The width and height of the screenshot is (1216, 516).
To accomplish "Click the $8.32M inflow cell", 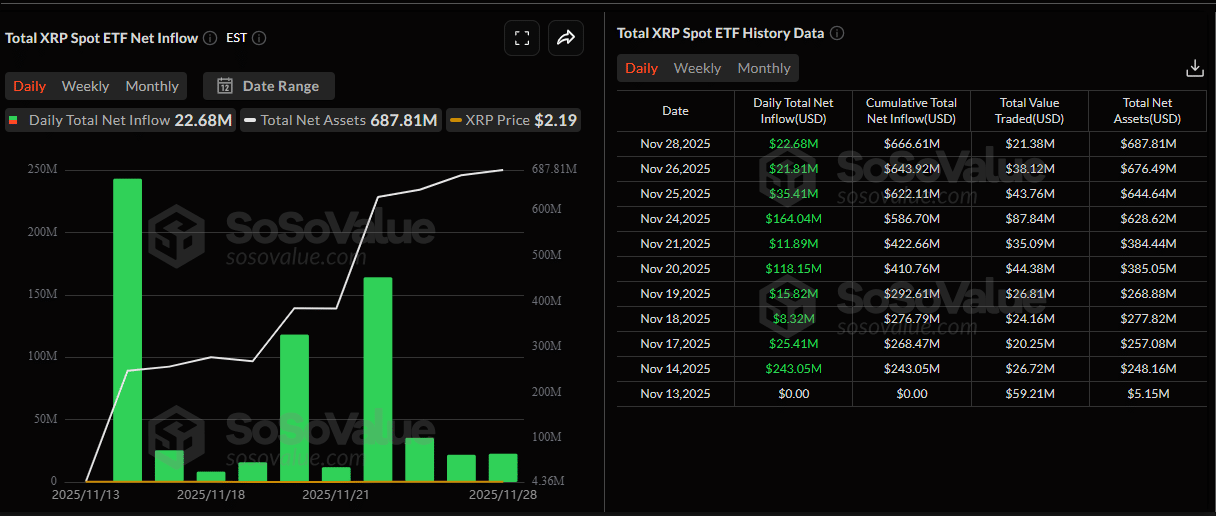I will coord(794,319).
